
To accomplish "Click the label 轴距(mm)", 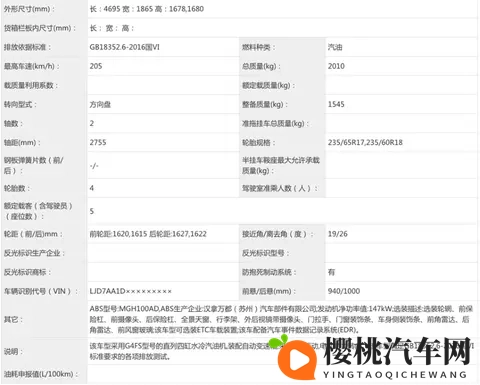I will [x=22, y=143].
